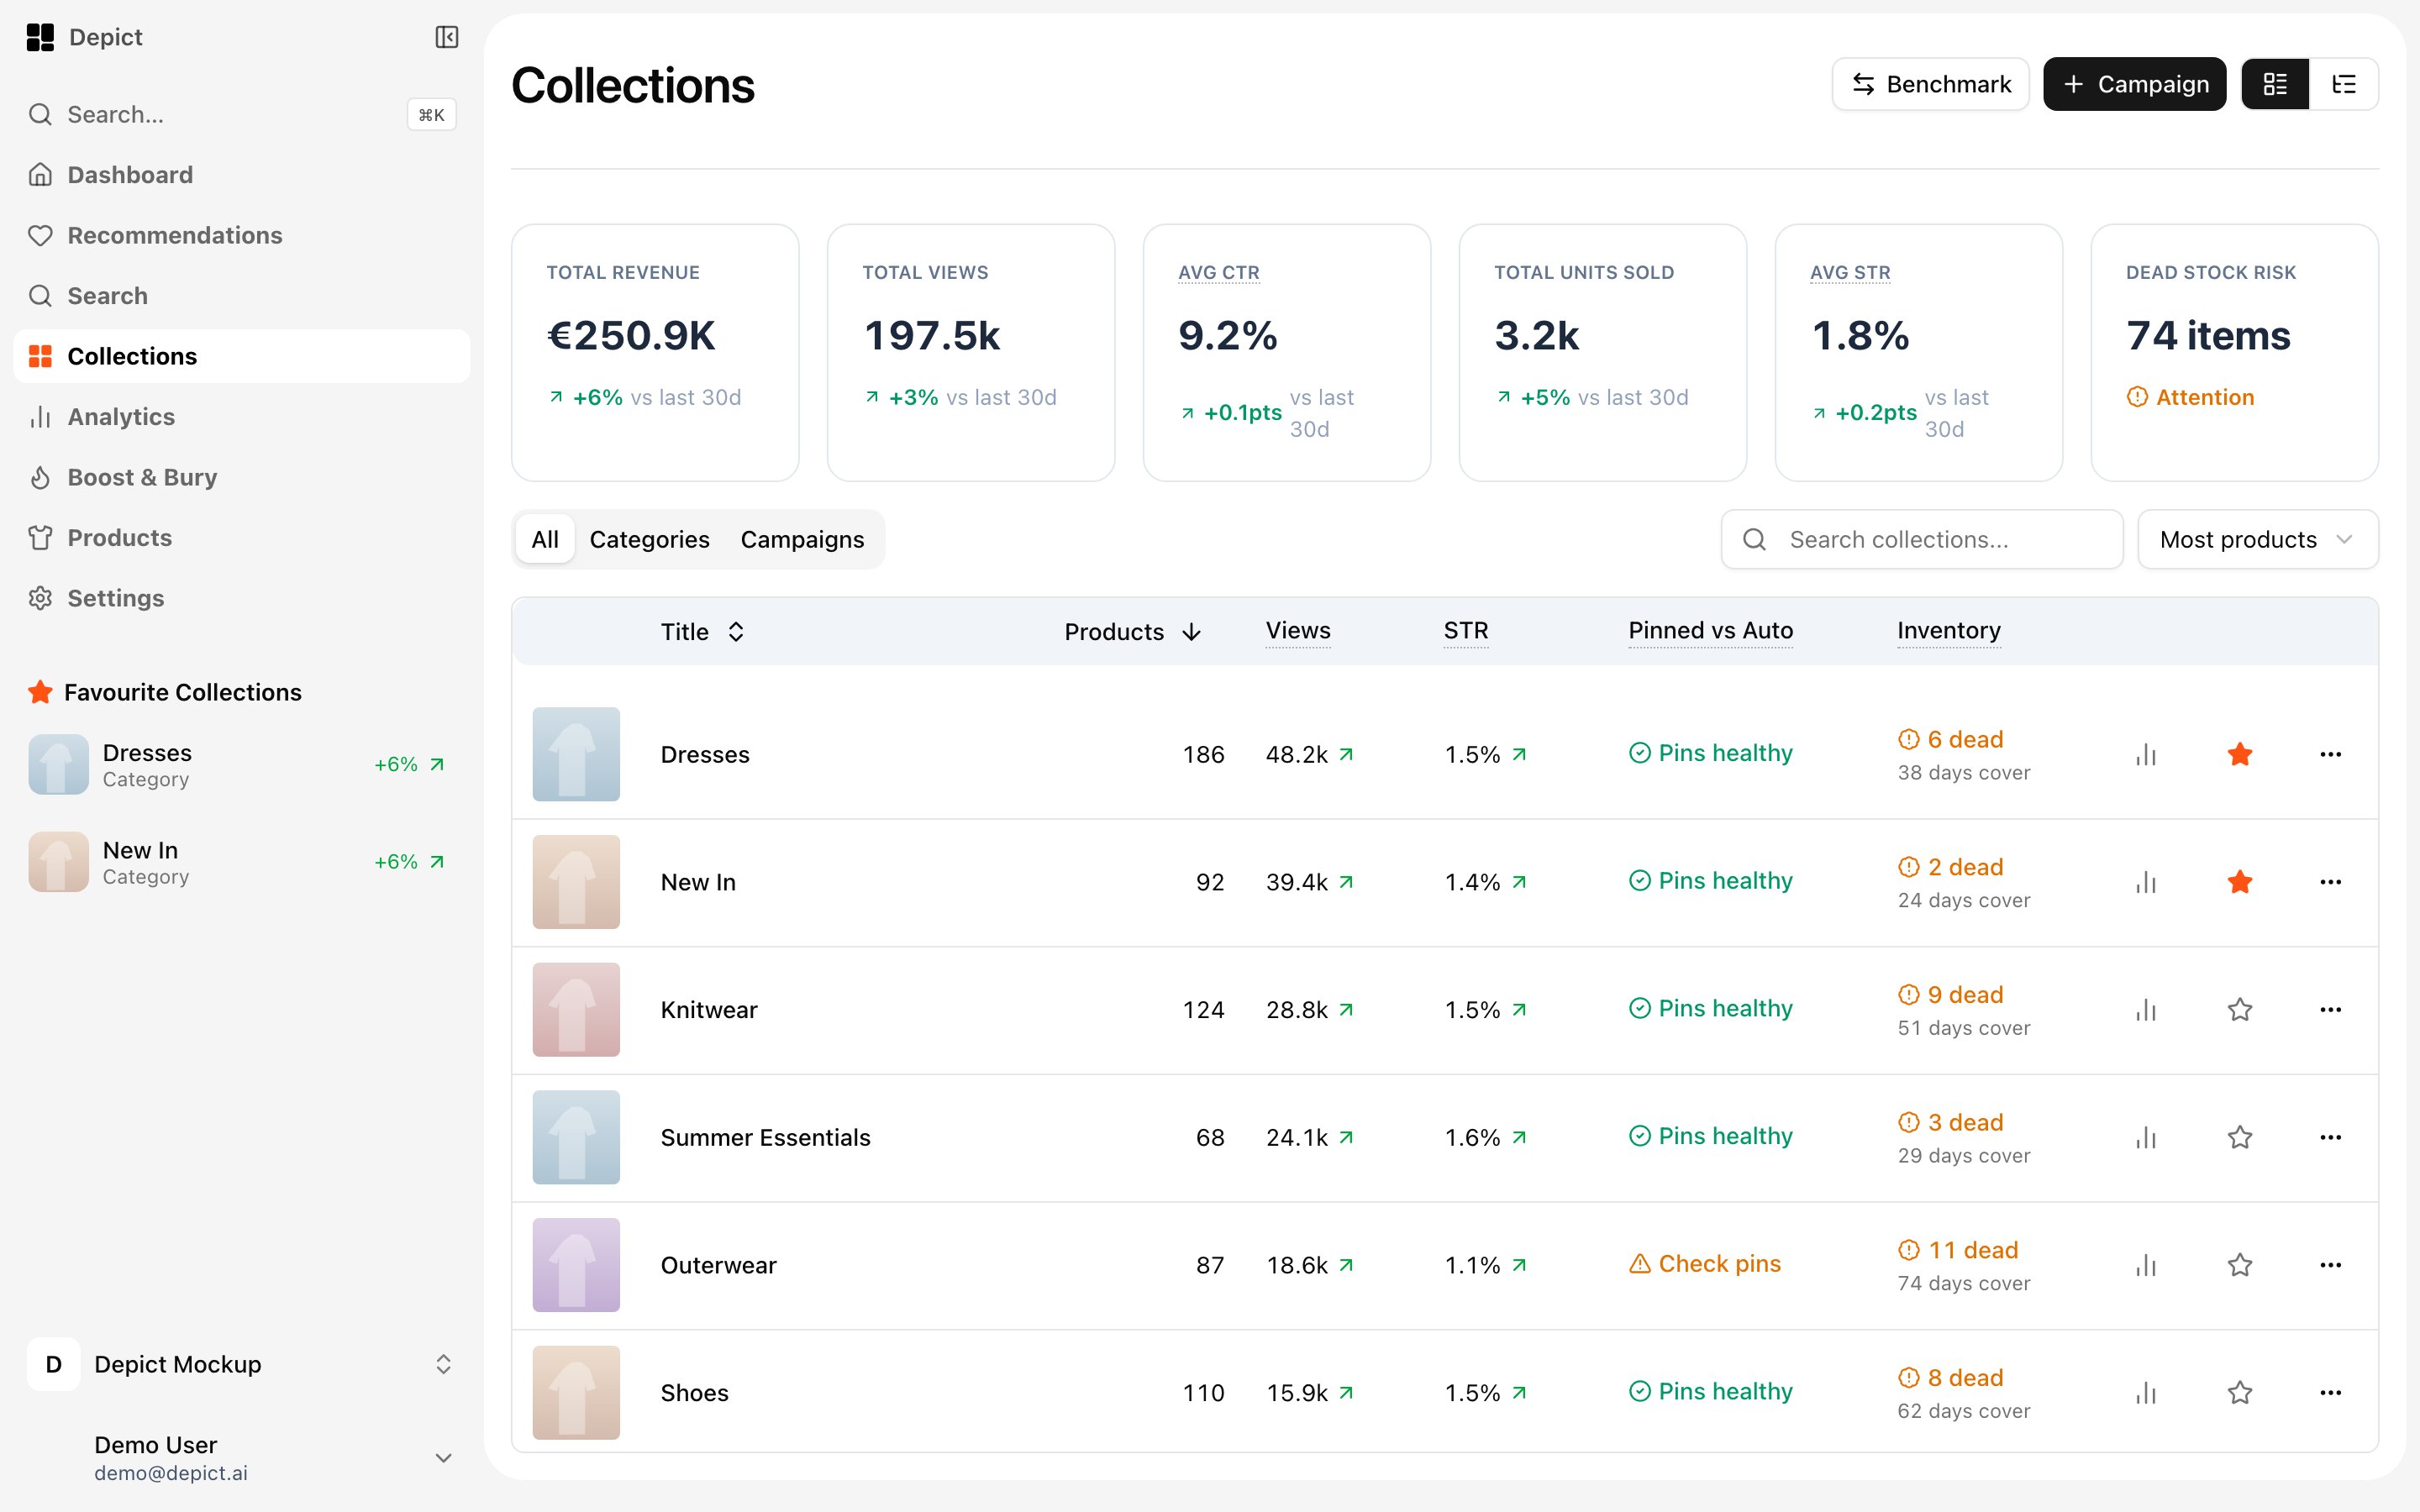Open more options menu for New In row
Viewport: 2420px width, 1512px height.
[x=2330, y=882]
